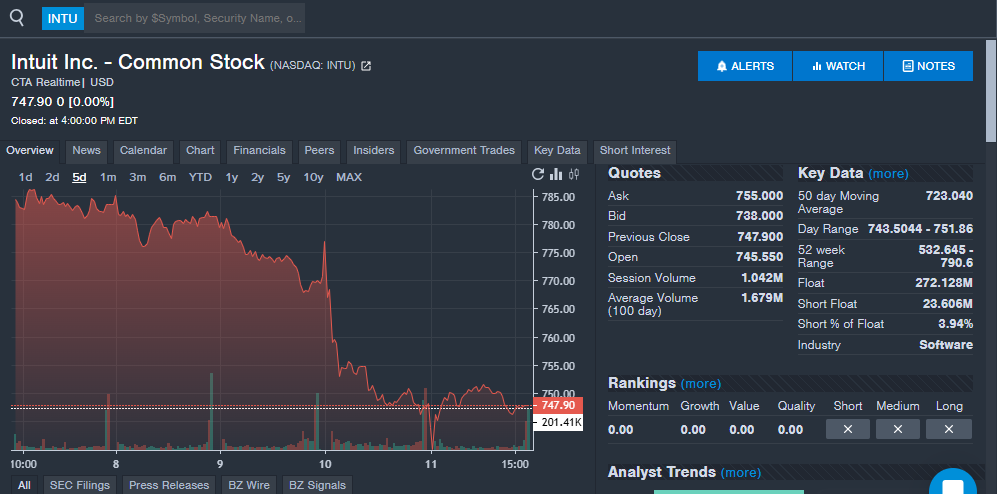Select the 5y chart range
Image resolution: width=997 pixels, height=494 pixels.
284,177
